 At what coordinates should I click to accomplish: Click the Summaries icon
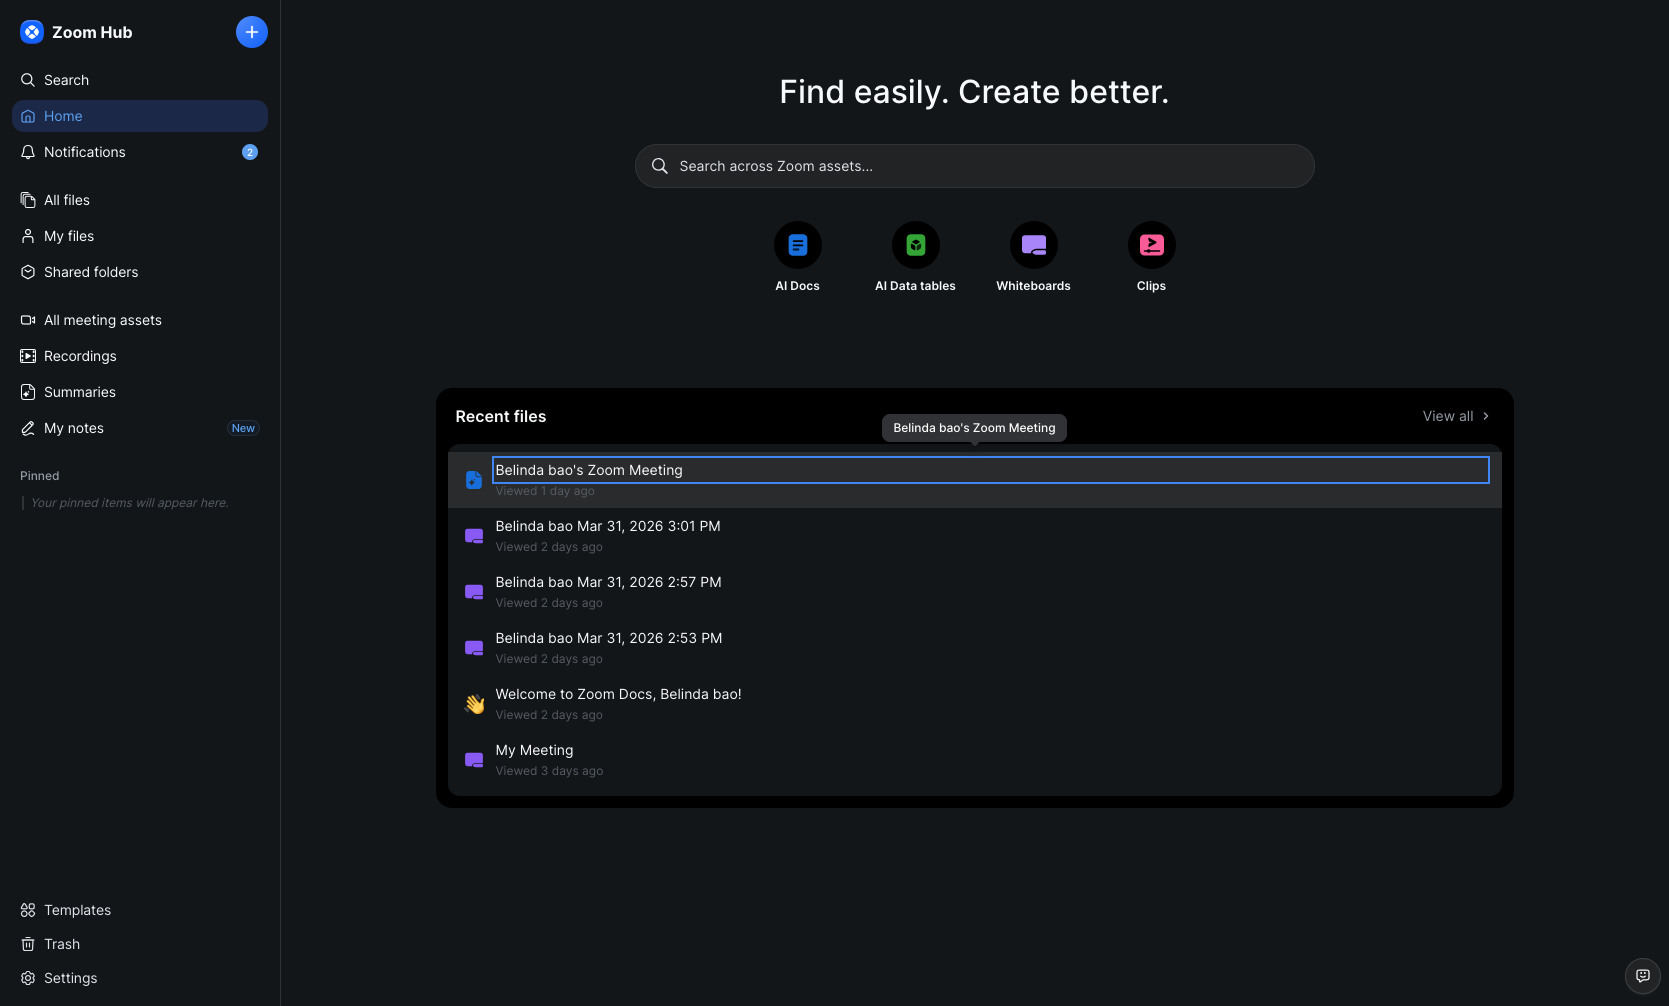tap(28, 392)
